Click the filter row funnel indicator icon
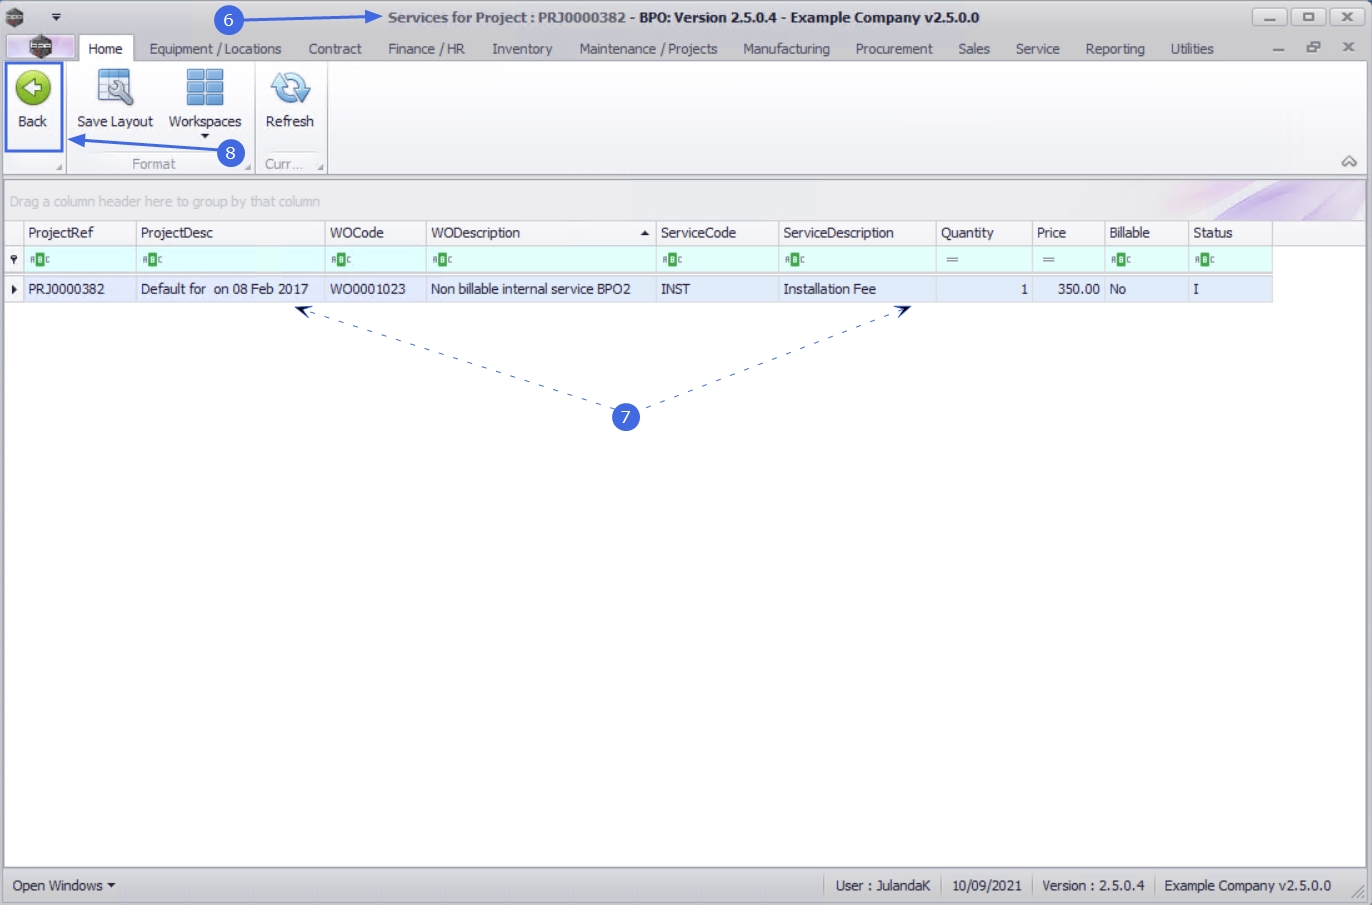Image resolution: width=1372 pixels, height=905 pixels. coord(14,260)
